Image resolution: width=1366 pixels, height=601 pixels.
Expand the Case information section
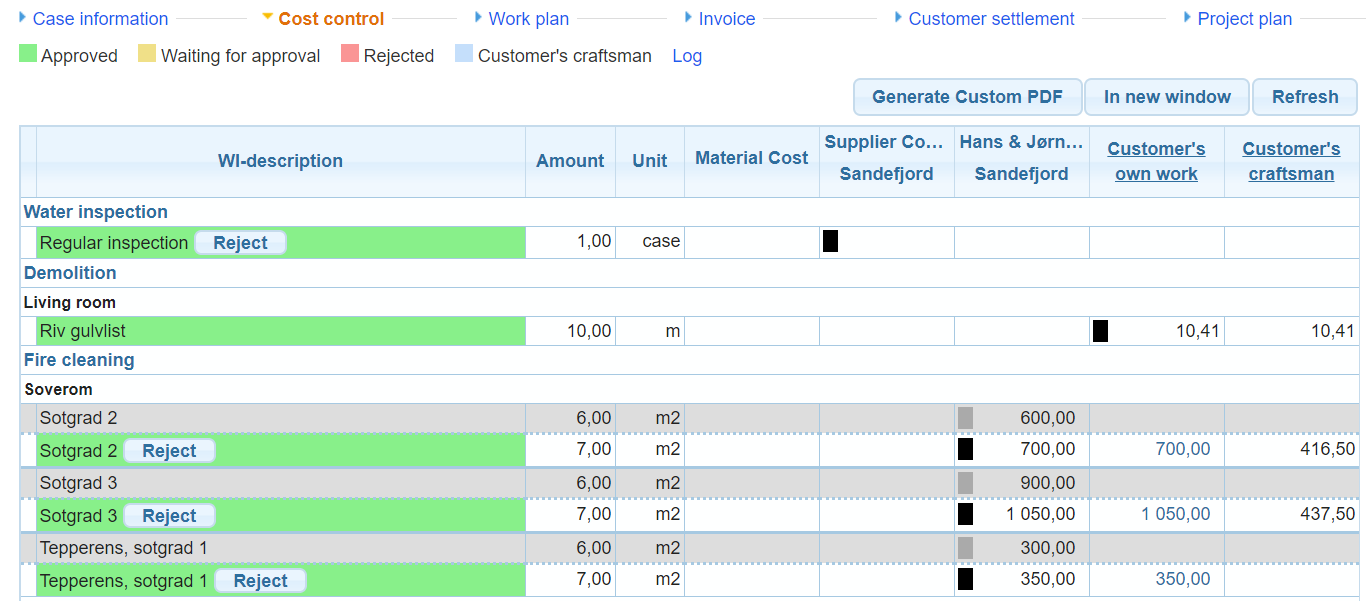[x=99, y=19]
